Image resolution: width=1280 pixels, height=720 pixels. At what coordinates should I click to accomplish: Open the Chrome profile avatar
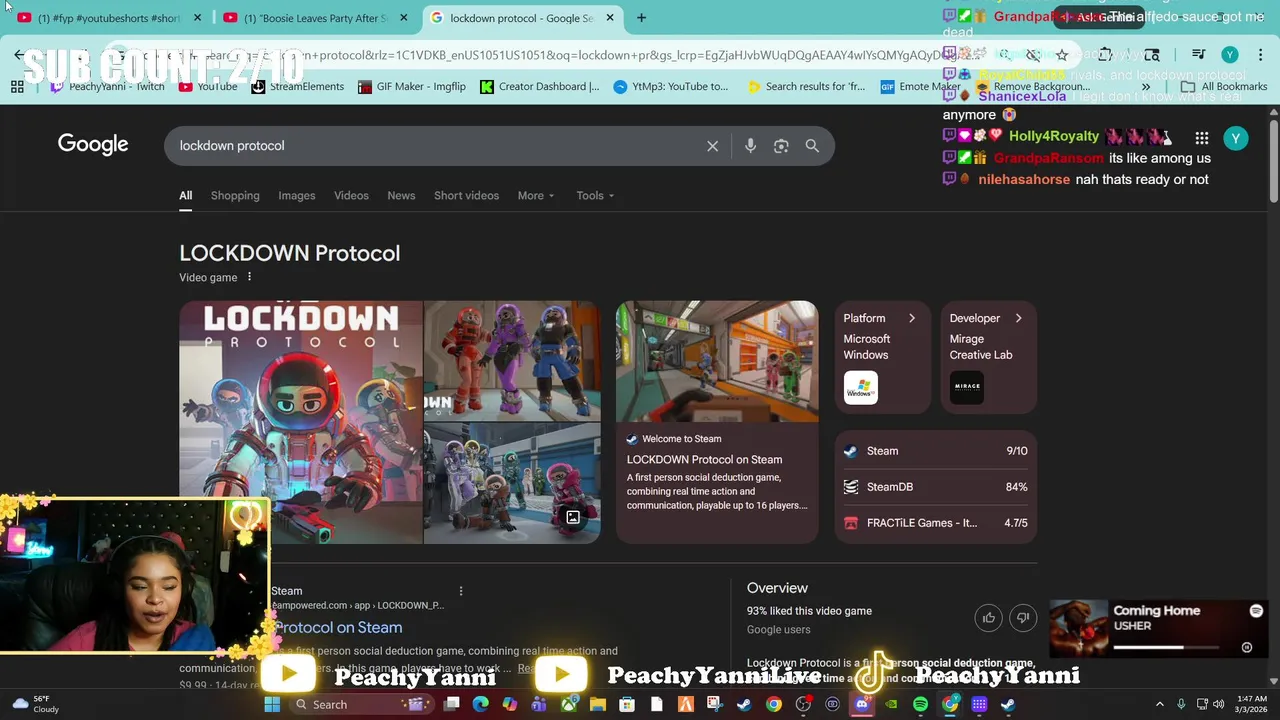[x=1230, y=55]
